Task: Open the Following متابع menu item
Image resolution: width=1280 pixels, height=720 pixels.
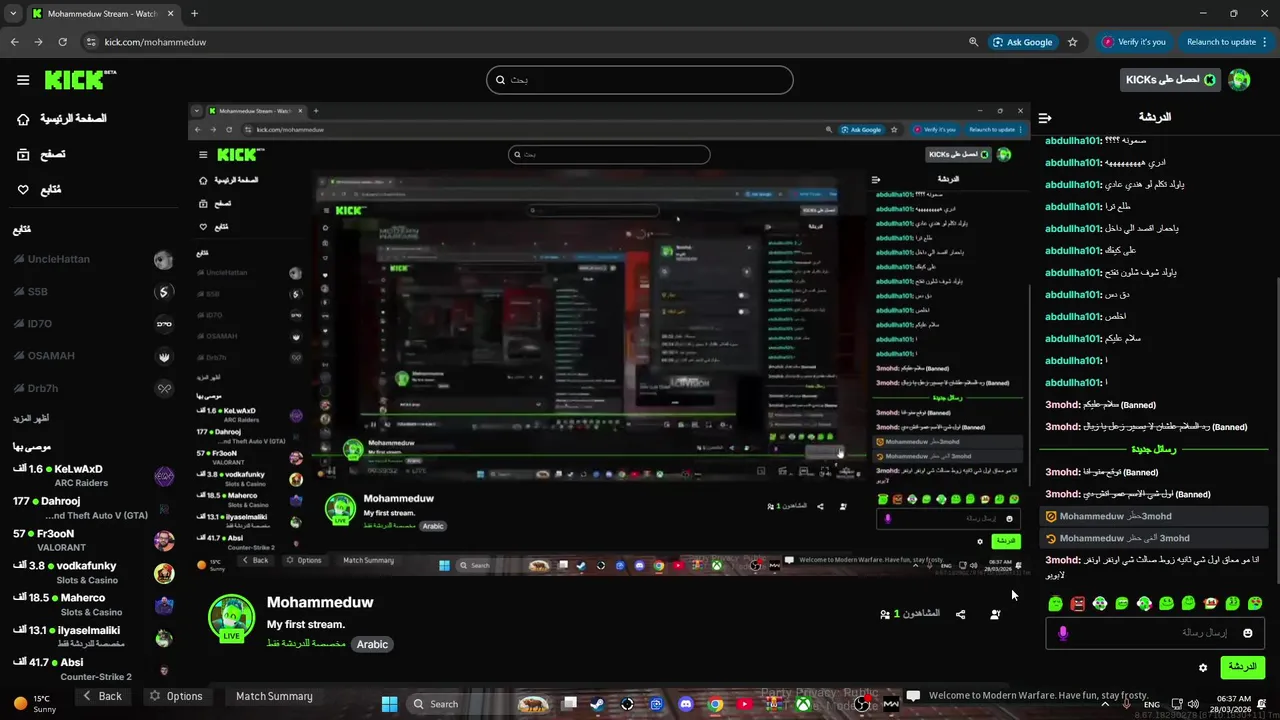Action: tap(39, 190)
